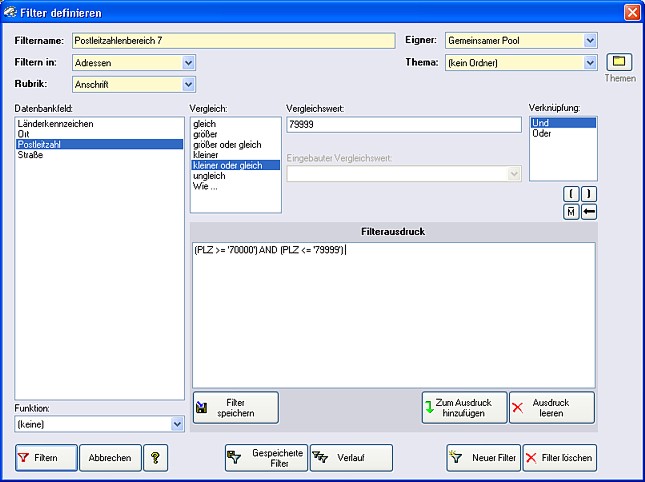This screenshot has height=482, width=645.
Task: Insert an opening parenthesis into the expression
Action: point(571,192)
